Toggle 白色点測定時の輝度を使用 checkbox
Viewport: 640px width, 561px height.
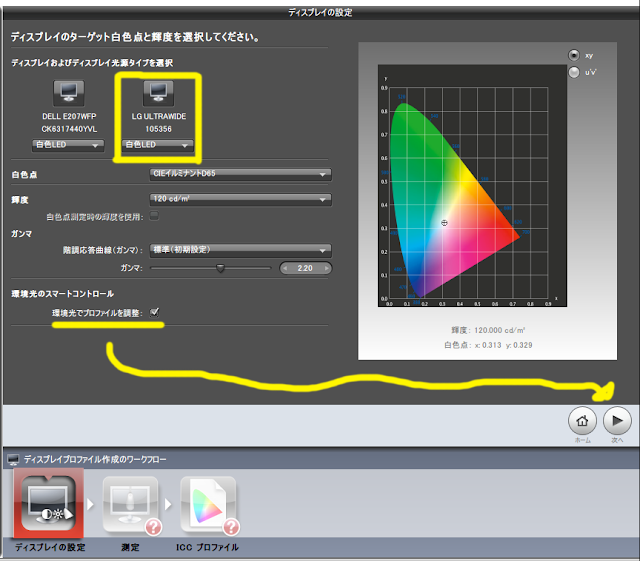(x=154, y=215)
